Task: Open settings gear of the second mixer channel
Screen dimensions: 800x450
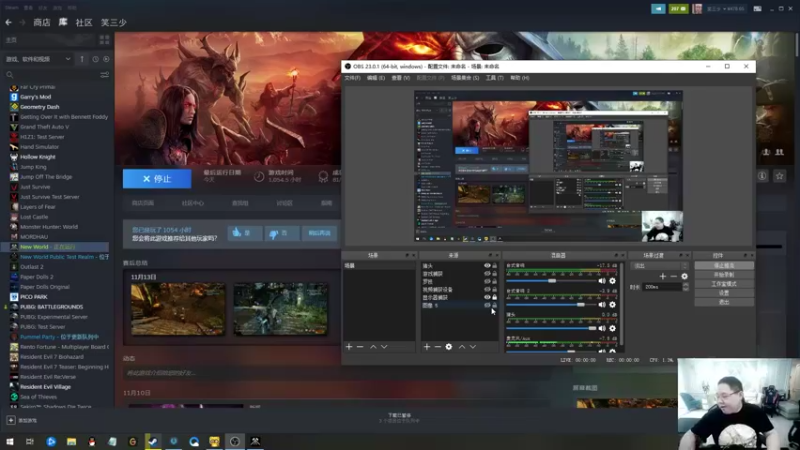Action: coord(612,305)
